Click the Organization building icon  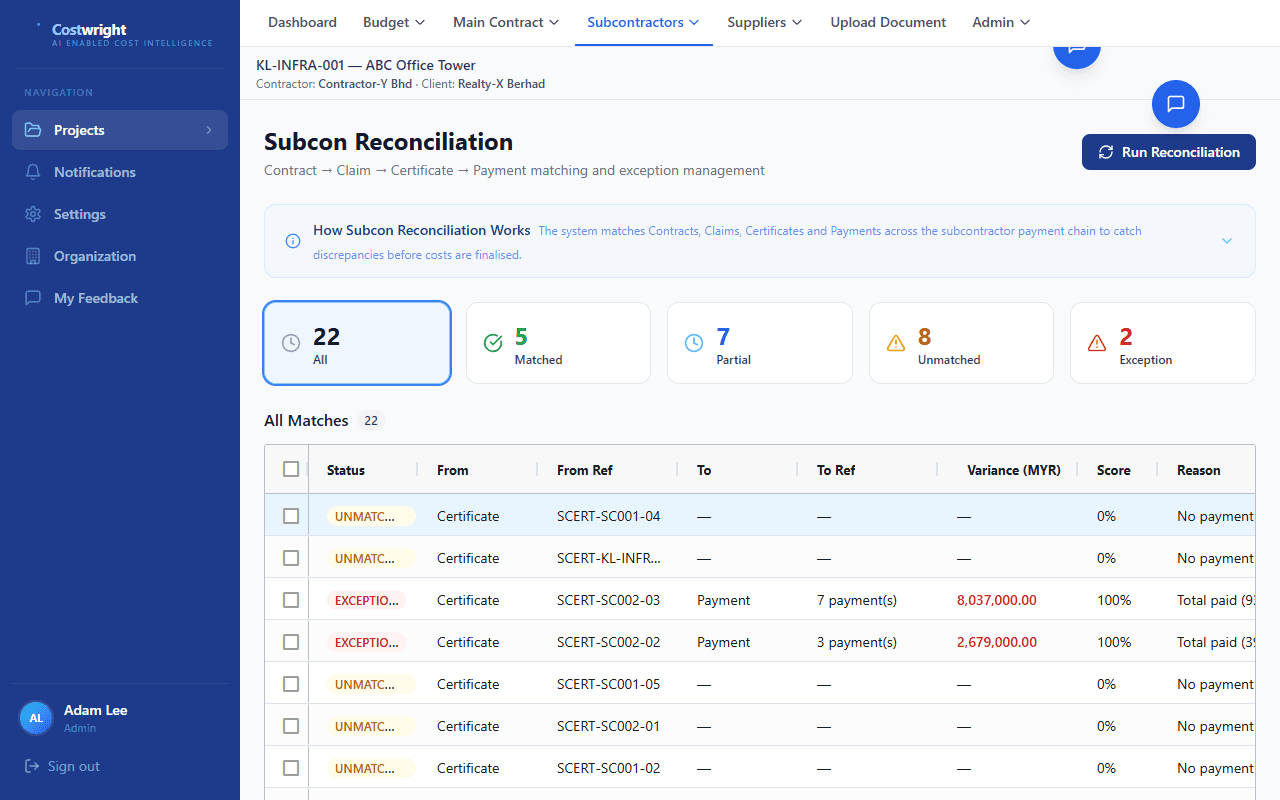(33, 256)
